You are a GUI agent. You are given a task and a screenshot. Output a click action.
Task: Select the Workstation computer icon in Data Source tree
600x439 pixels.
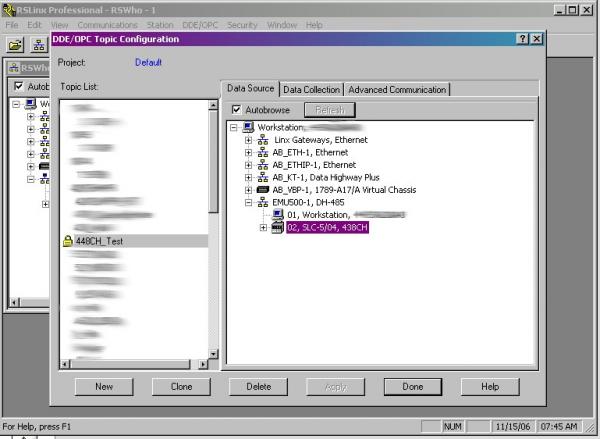coord(248,127)
